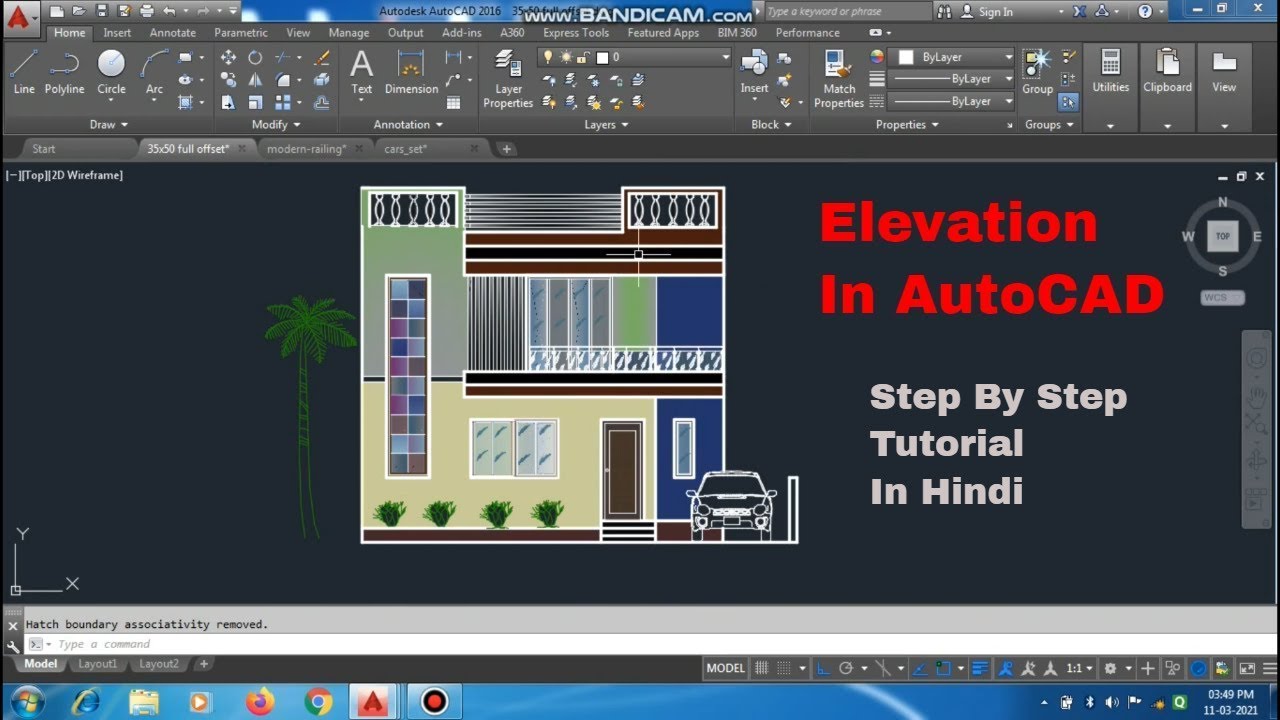Click the Table icon in Annotation panel

(453, 102)
